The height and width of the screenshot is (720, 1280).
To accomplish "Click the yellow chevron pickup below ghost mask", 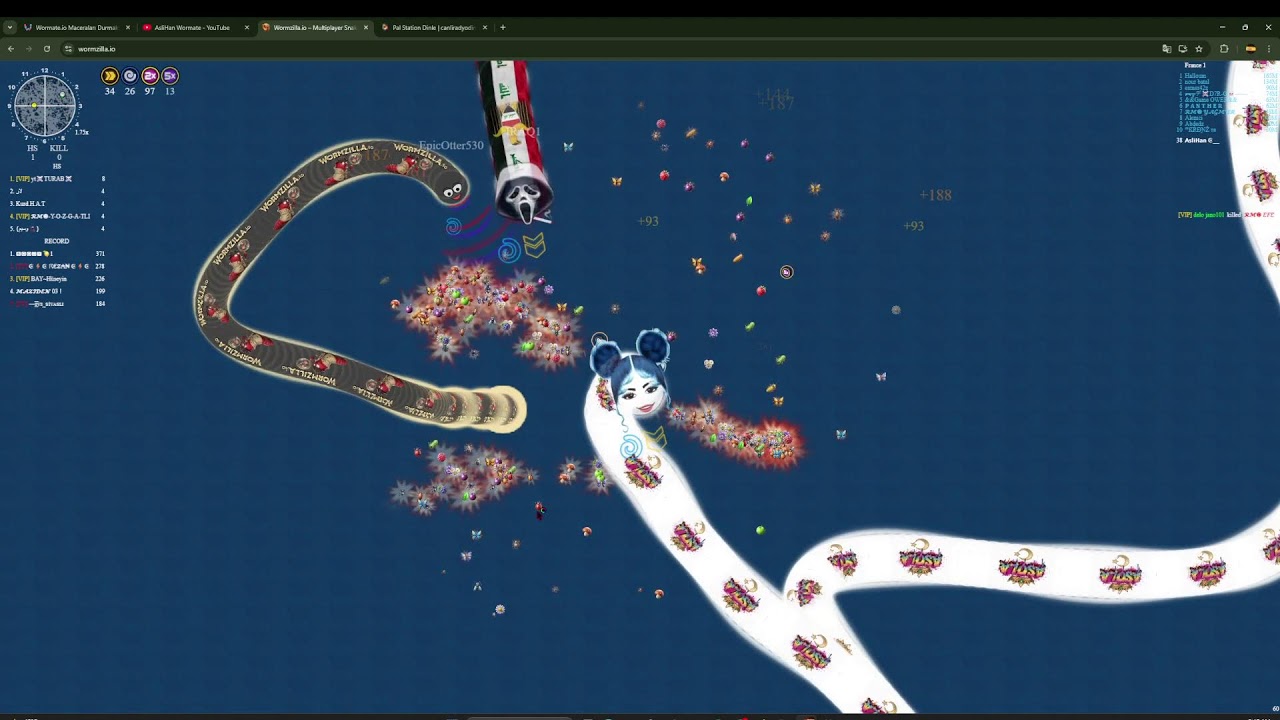I will click(x=535, y=245).
